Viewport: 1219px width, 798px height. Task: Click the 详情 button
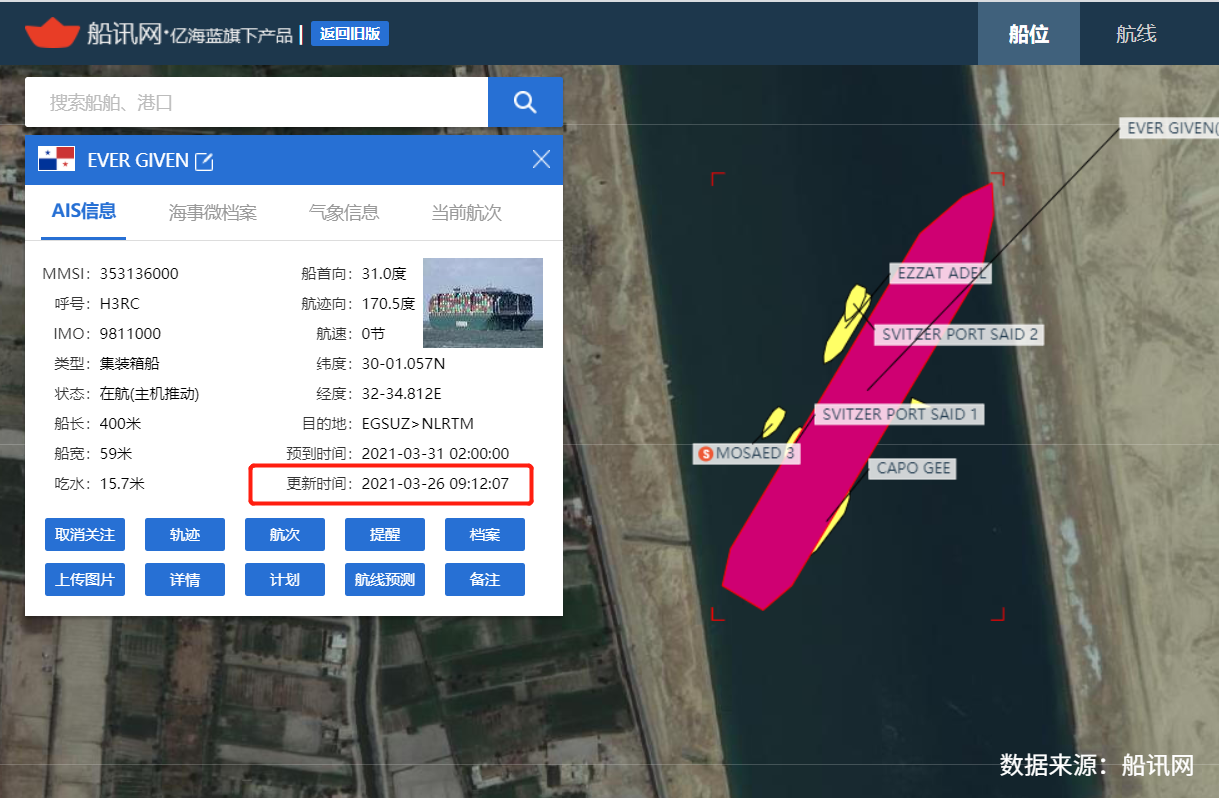pos(185,579)
